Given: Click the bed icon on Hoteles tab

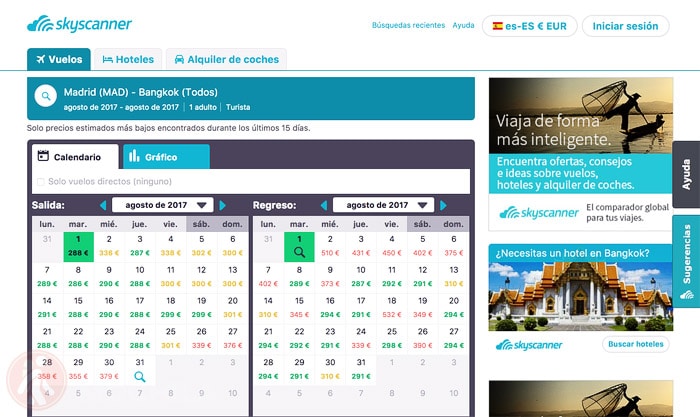Looking at the screenshot, I should [x=108, y=59].
